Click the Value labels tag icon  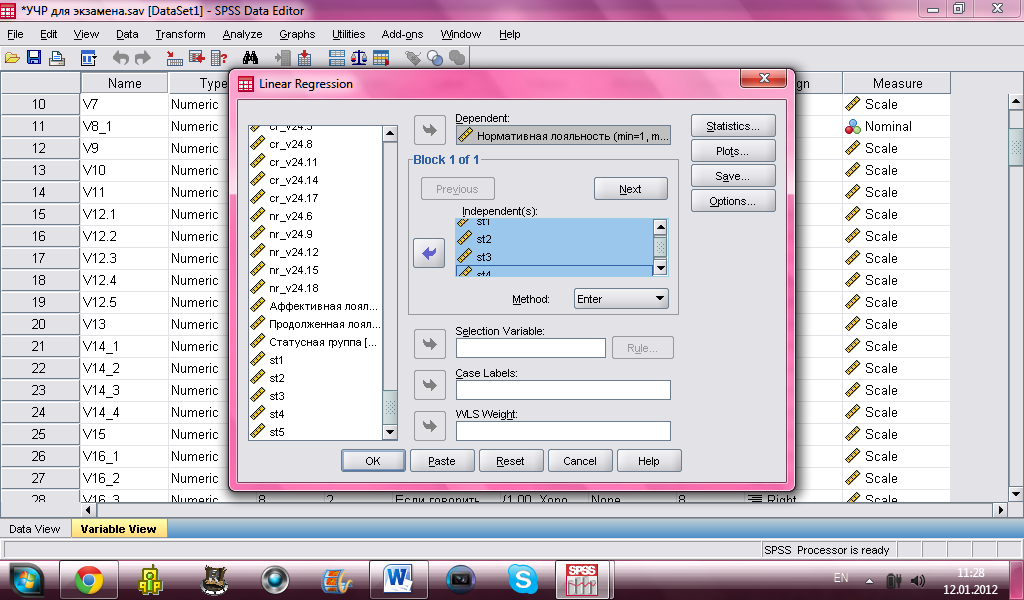pyautogui.click(x=413, y=58)
